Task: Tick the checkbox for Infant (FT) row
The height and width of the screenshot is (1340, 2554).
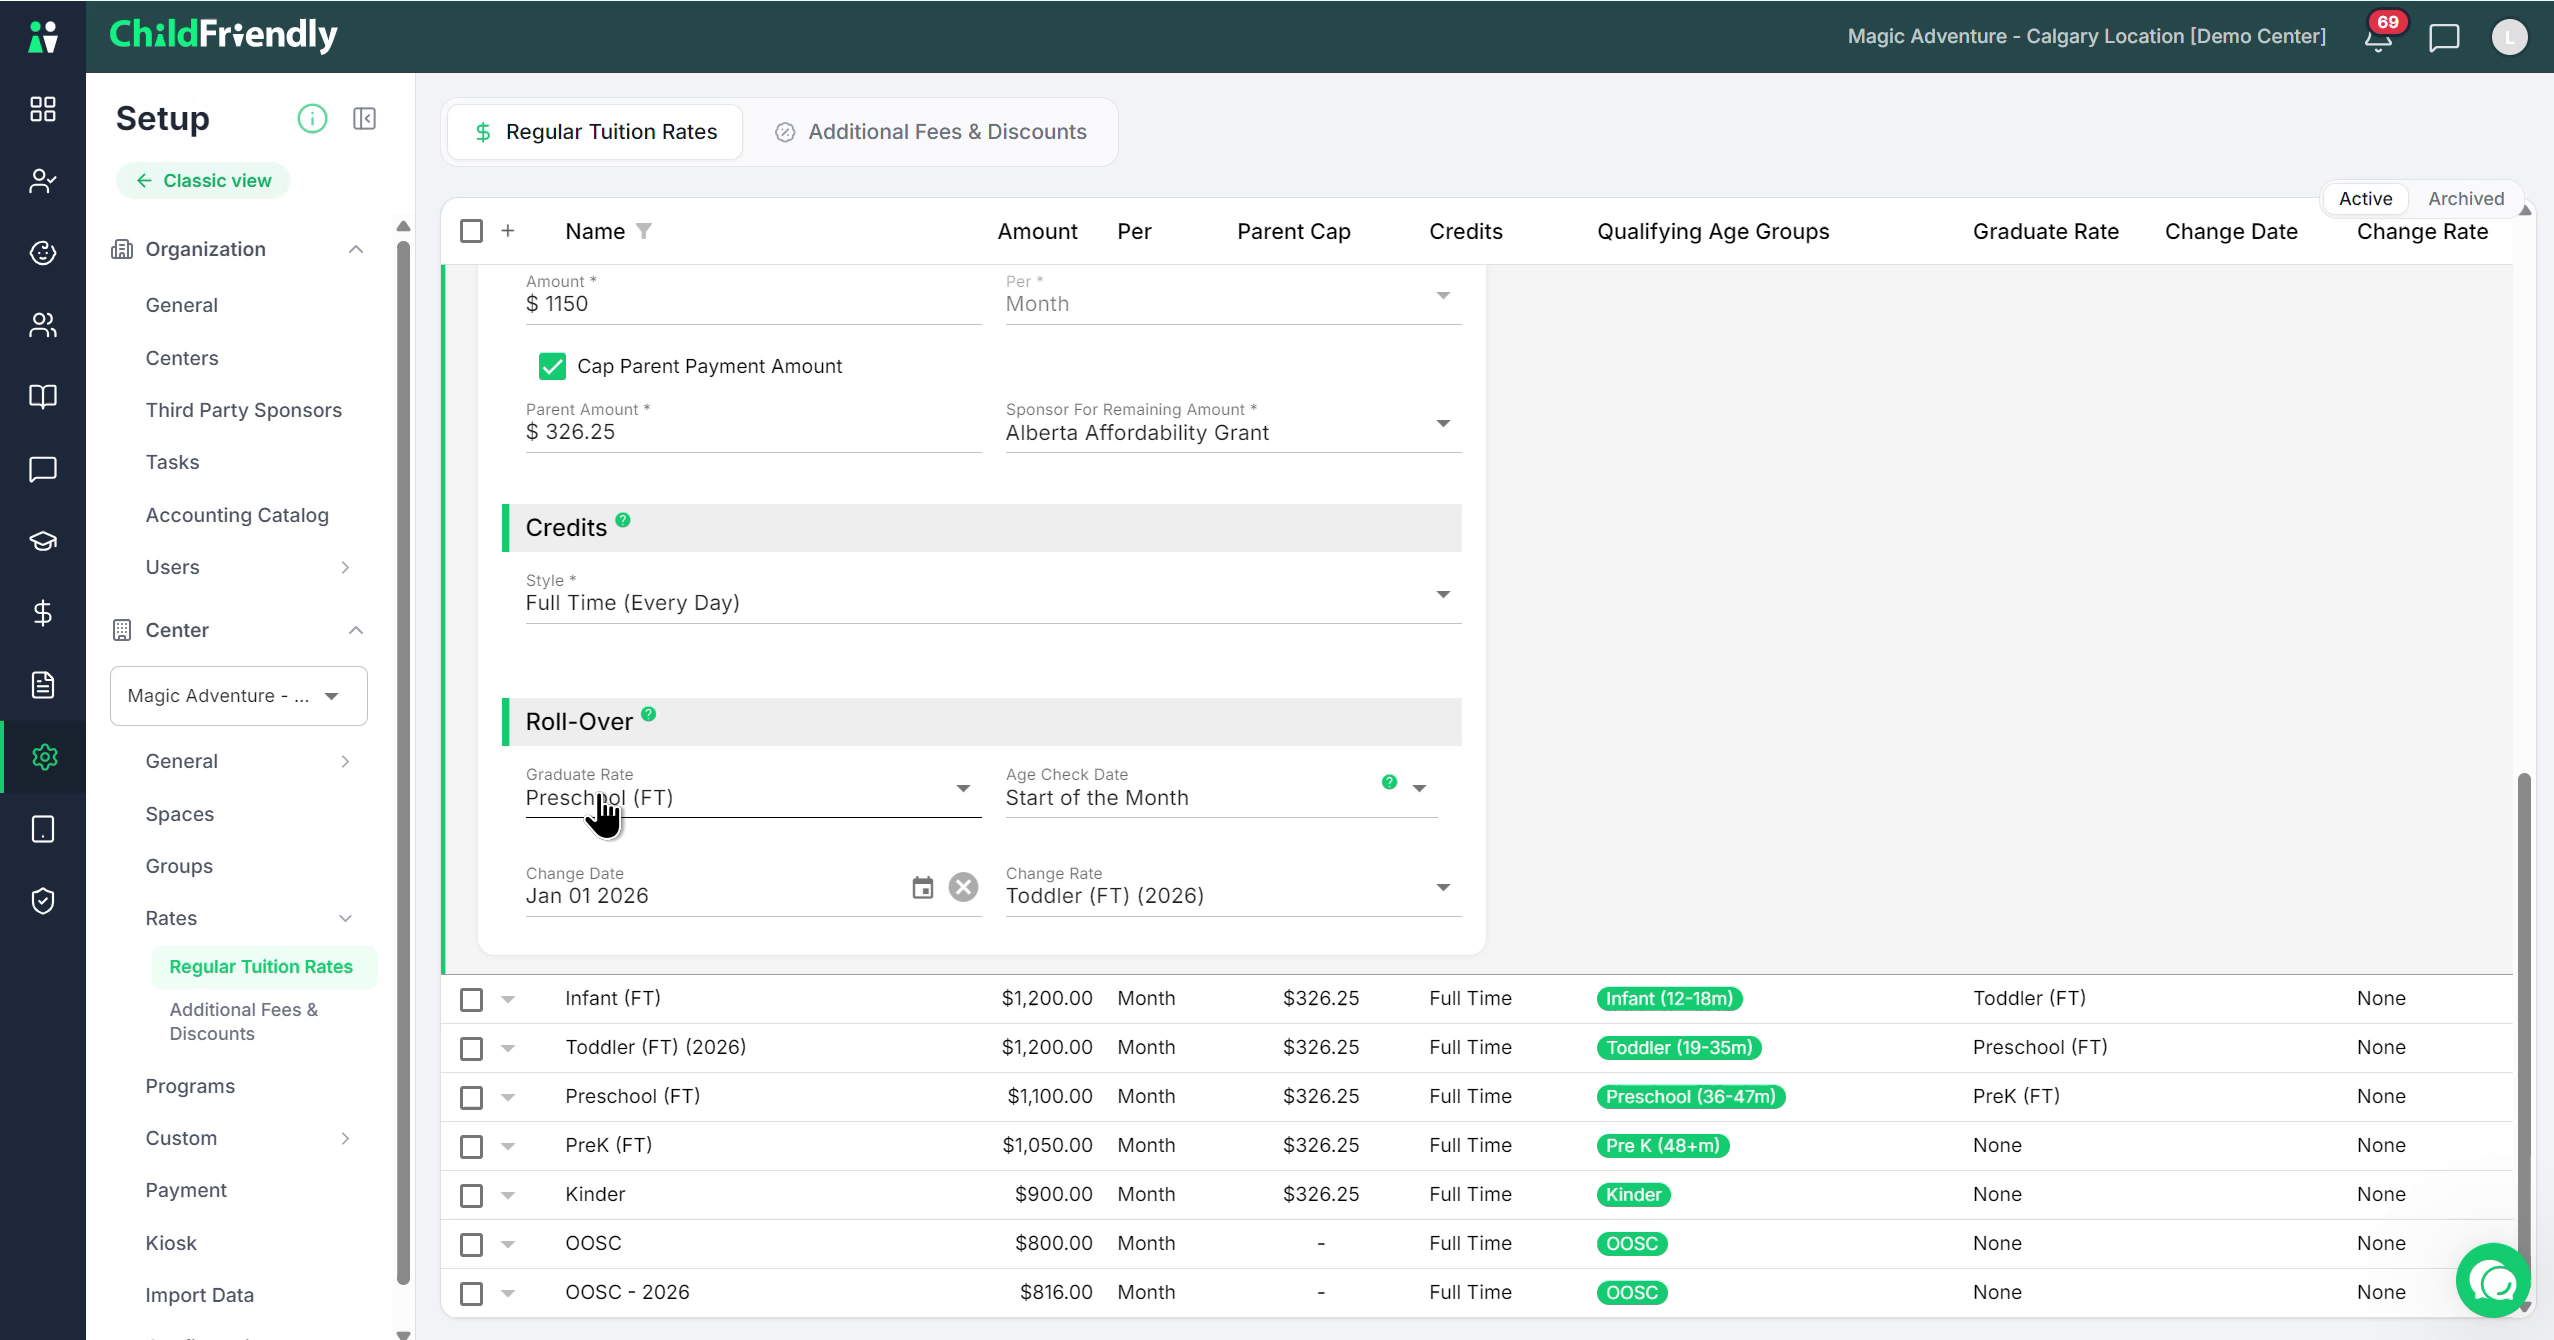Action: click(471, 1000)
